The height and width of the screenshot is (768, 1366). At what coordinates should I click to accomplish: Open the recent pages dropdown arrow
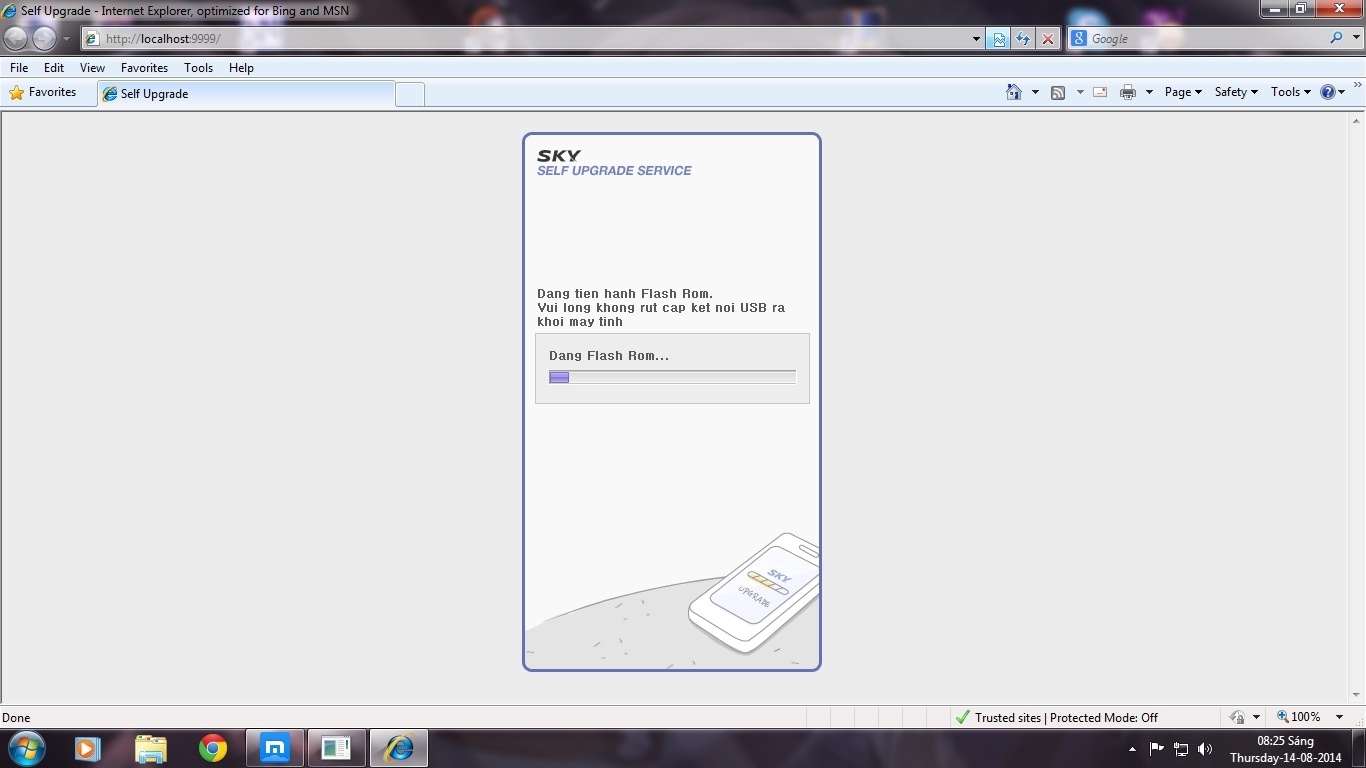[66, 39]
